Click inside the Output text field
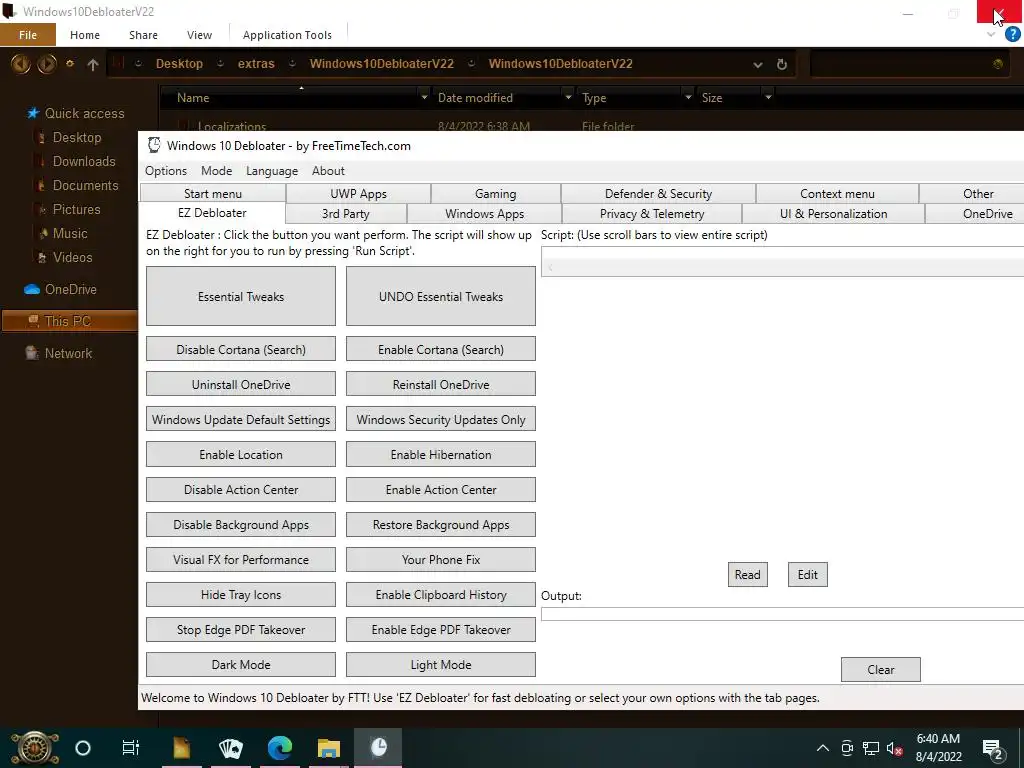 [x=782, y=614]
